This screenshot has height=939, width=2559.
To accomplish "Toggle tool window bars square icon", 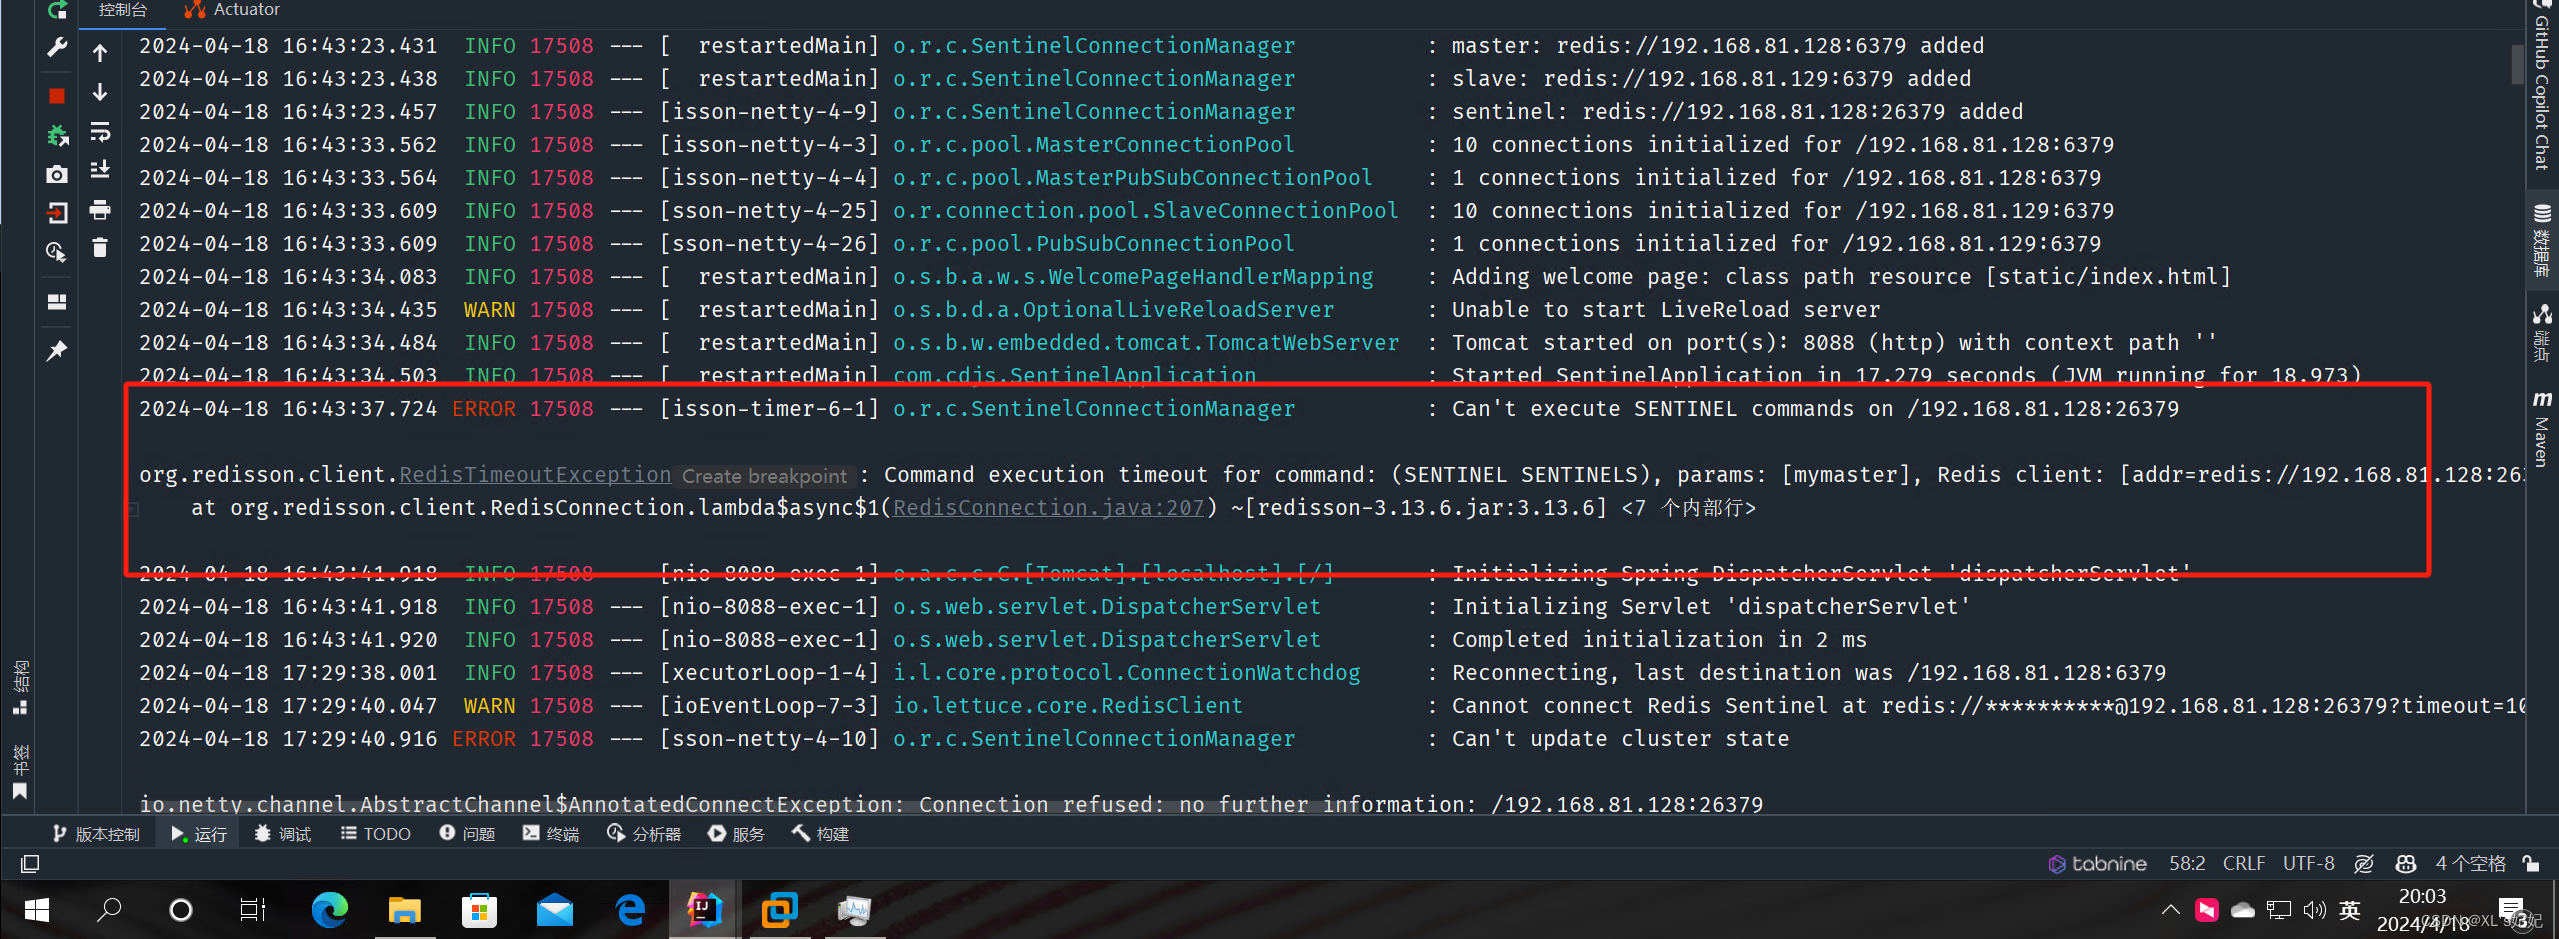I will [x=30, y=864].
